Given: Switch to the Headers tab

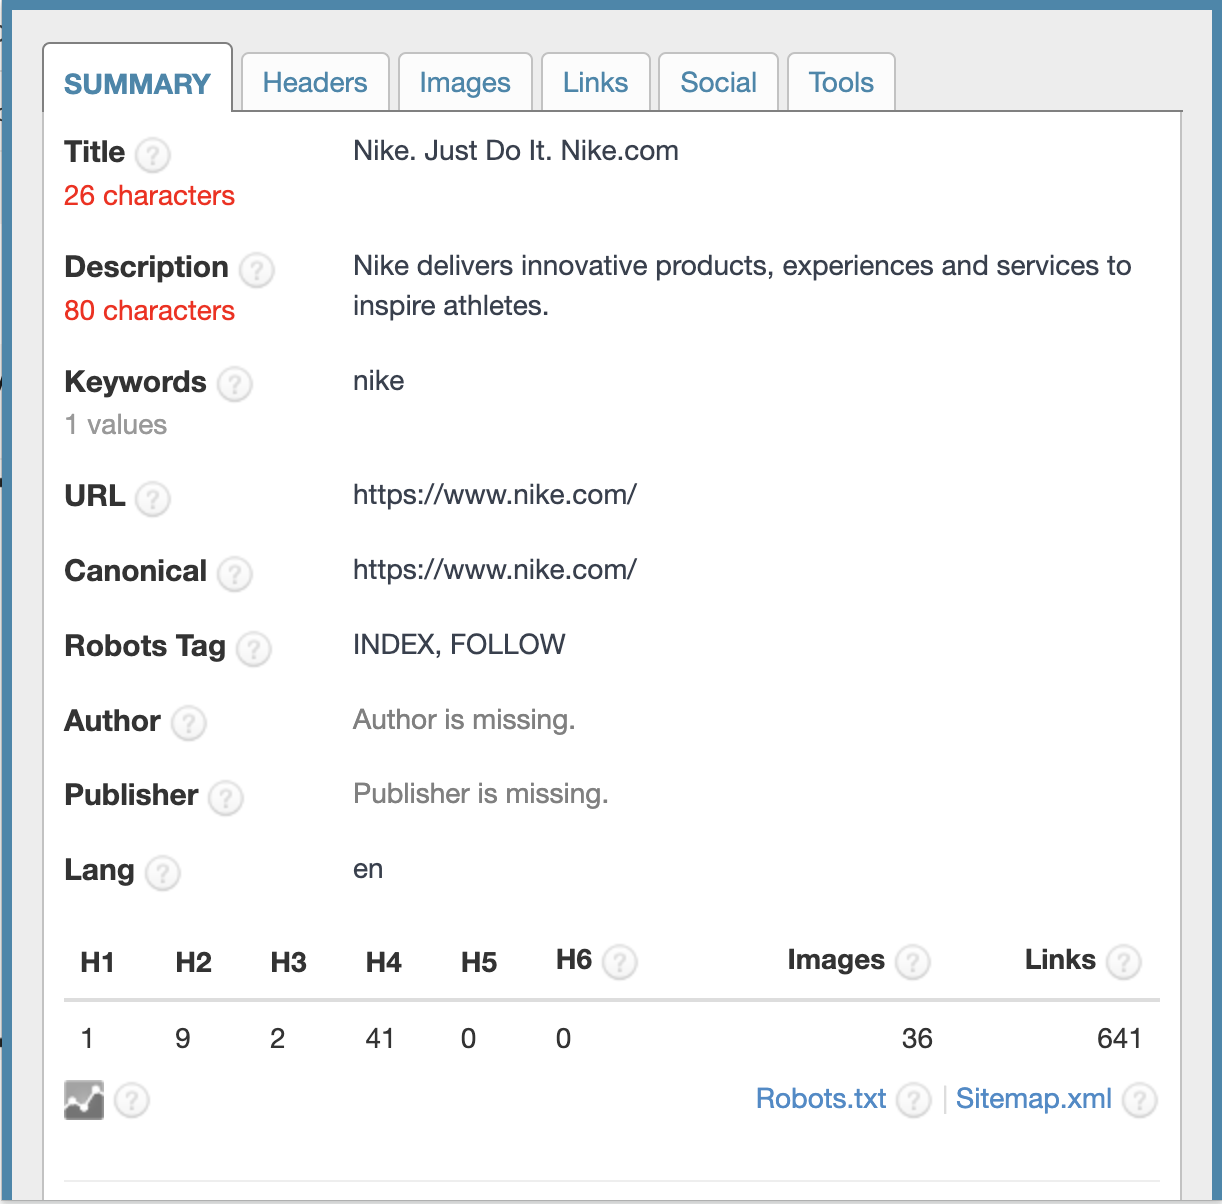Looking at the screenshot, I should click(315, 82).
